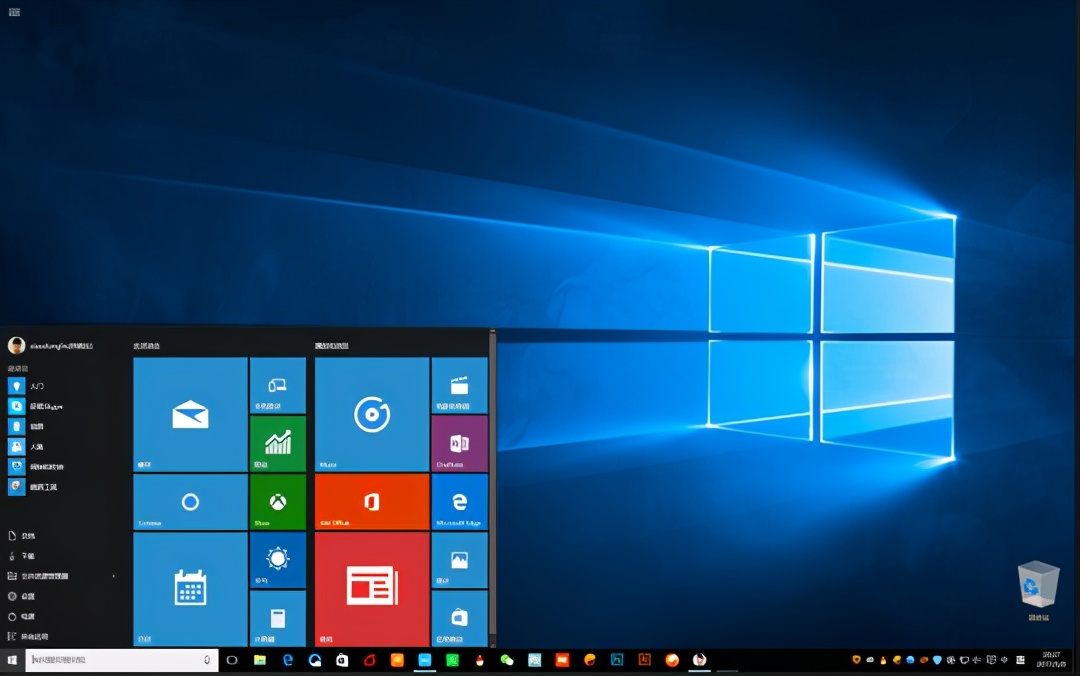Launch the Xbox tile
Image resolution: width=1080 pixels, height=676 pixels.
point(277,501)
